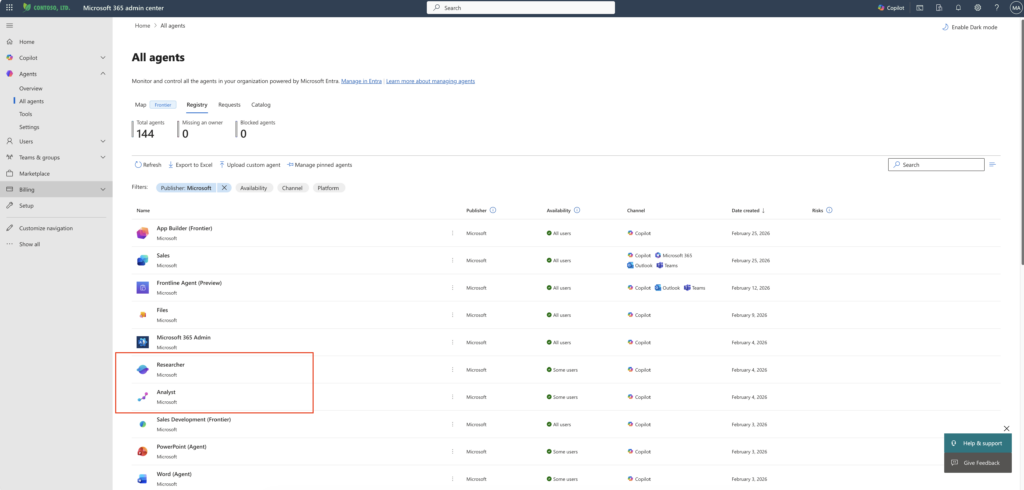Switch to the Requests tab

(229, 104)
